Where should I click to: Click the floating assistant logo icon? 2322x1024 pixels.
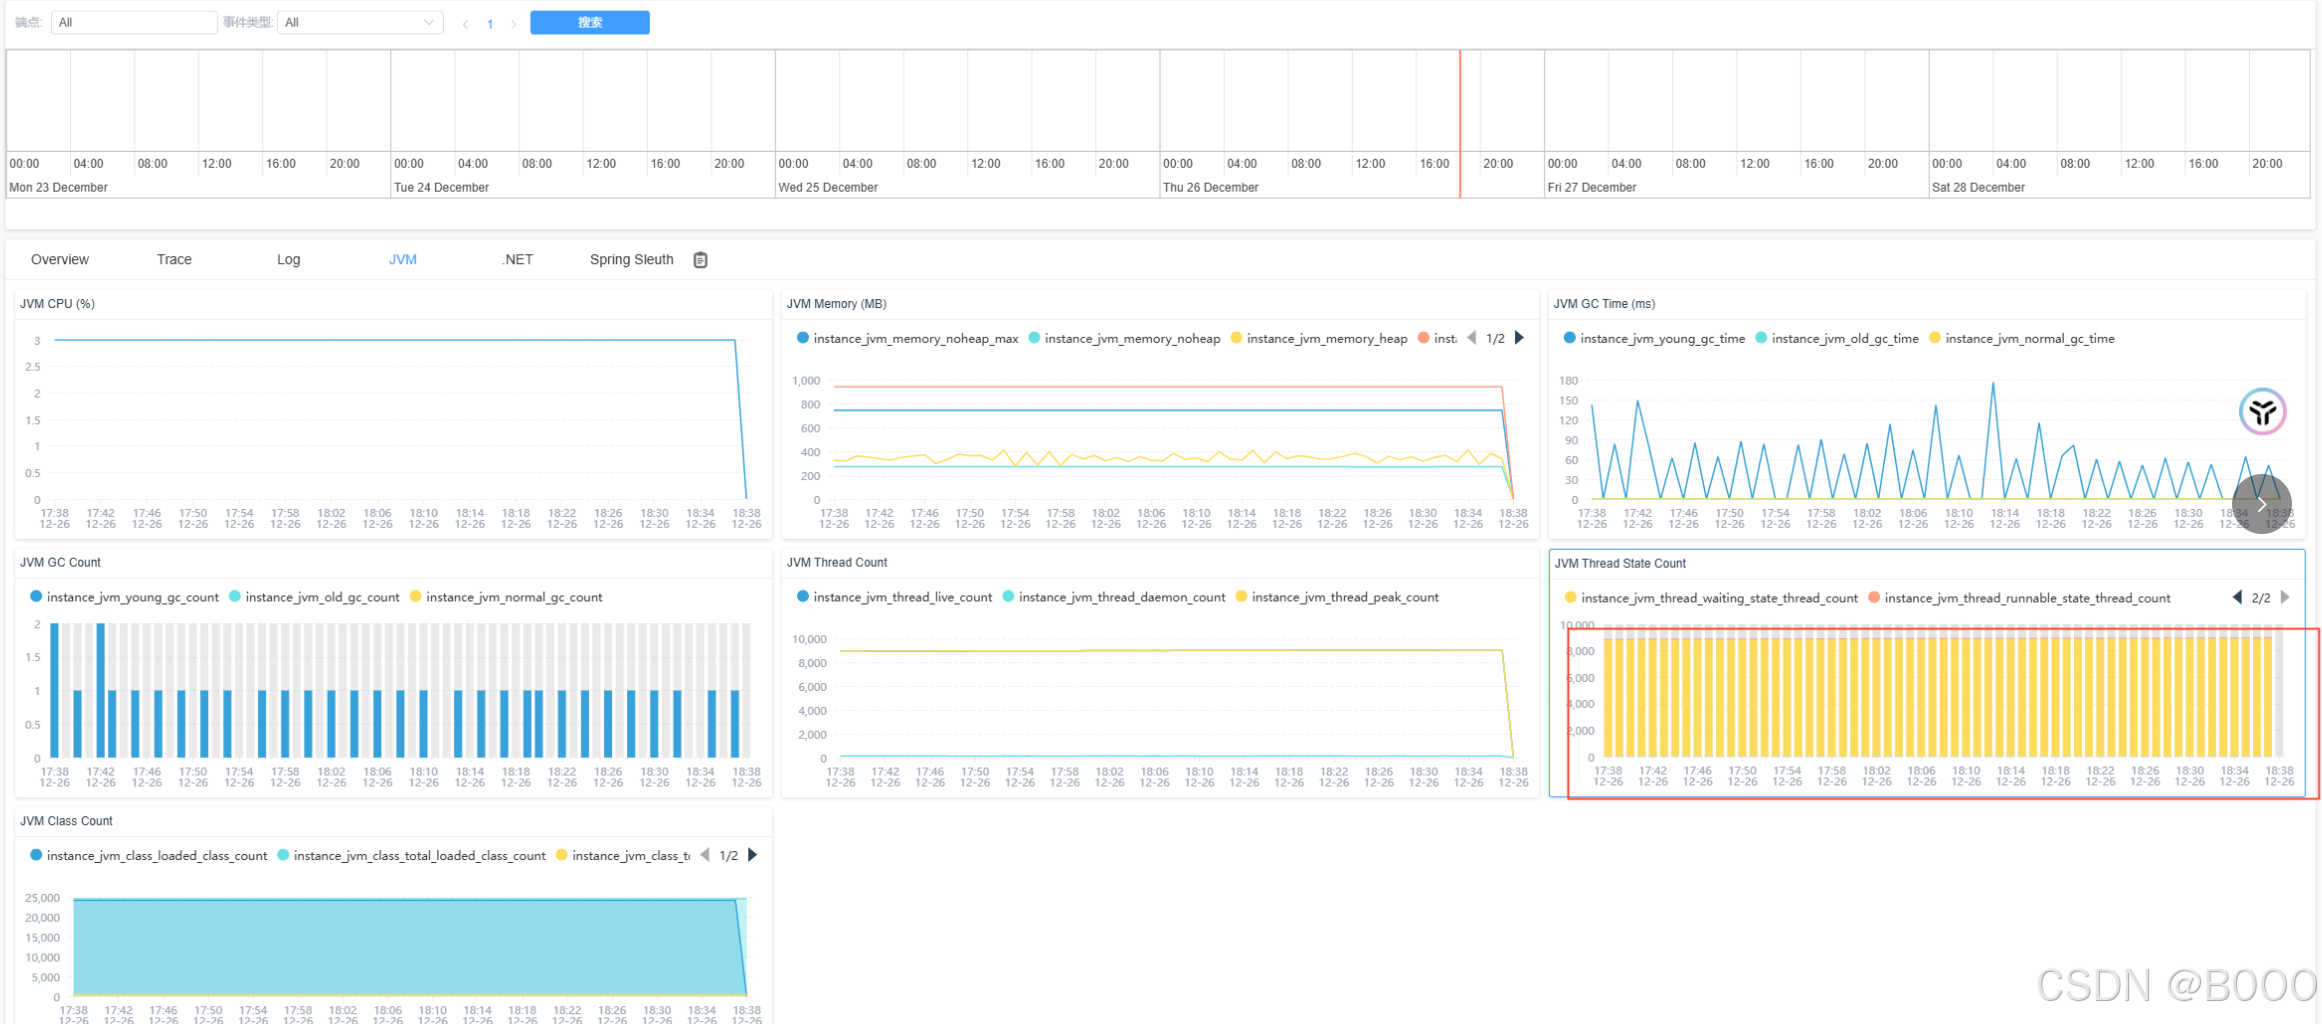(x=2262, y=411)
